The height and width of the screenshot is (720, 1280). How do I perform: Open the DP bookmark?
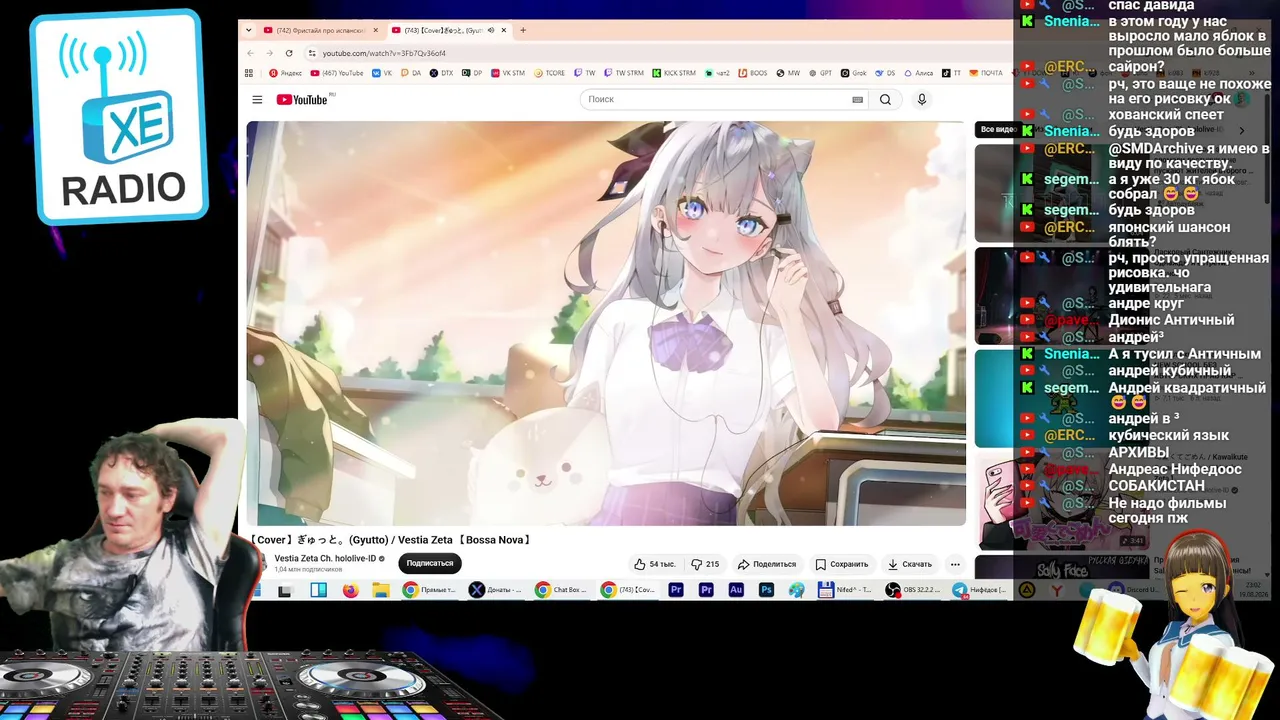click(471, 73)
